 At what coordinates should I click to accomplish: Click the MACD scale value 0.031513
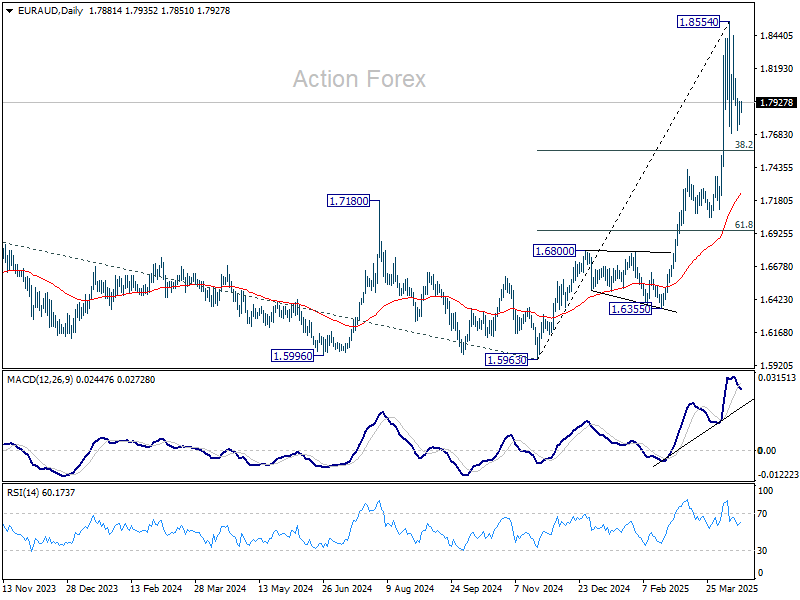point(777,378)
